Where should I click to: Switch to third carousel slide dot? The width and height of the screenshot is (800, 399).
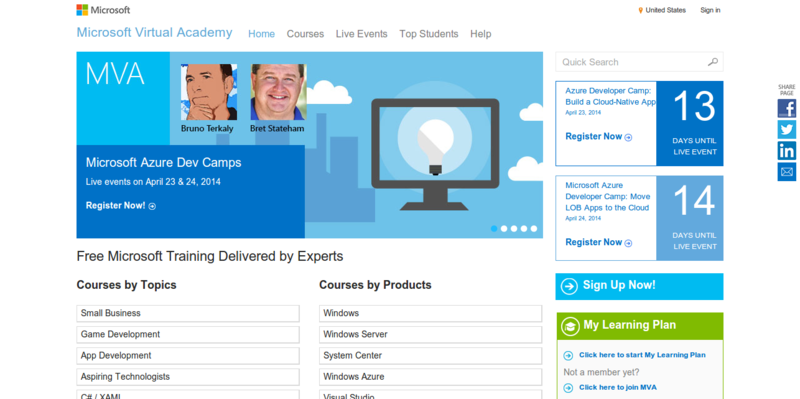[514, 229]
